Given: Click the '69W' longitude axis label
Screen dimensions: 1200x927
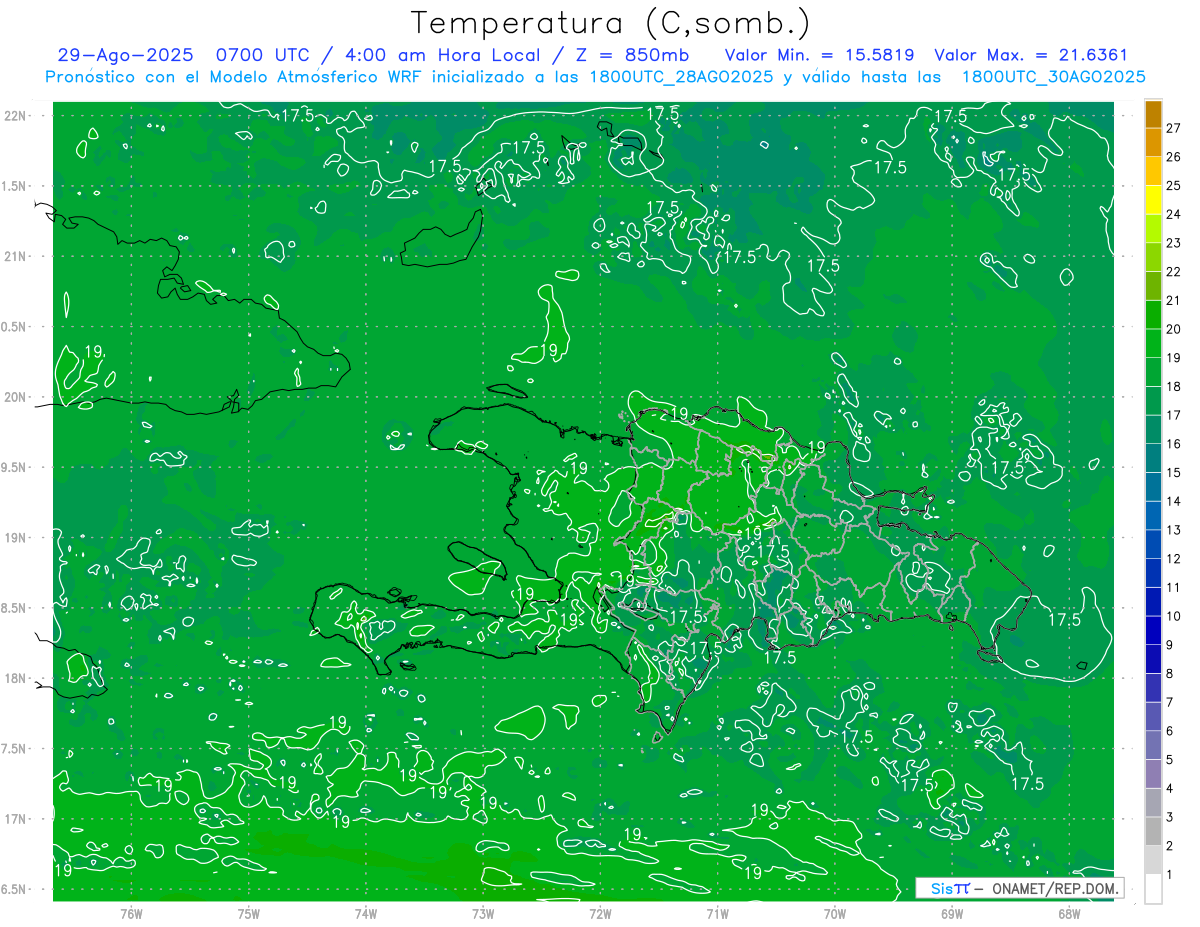Looking at the screenshot, I should (x=952, y=914).
